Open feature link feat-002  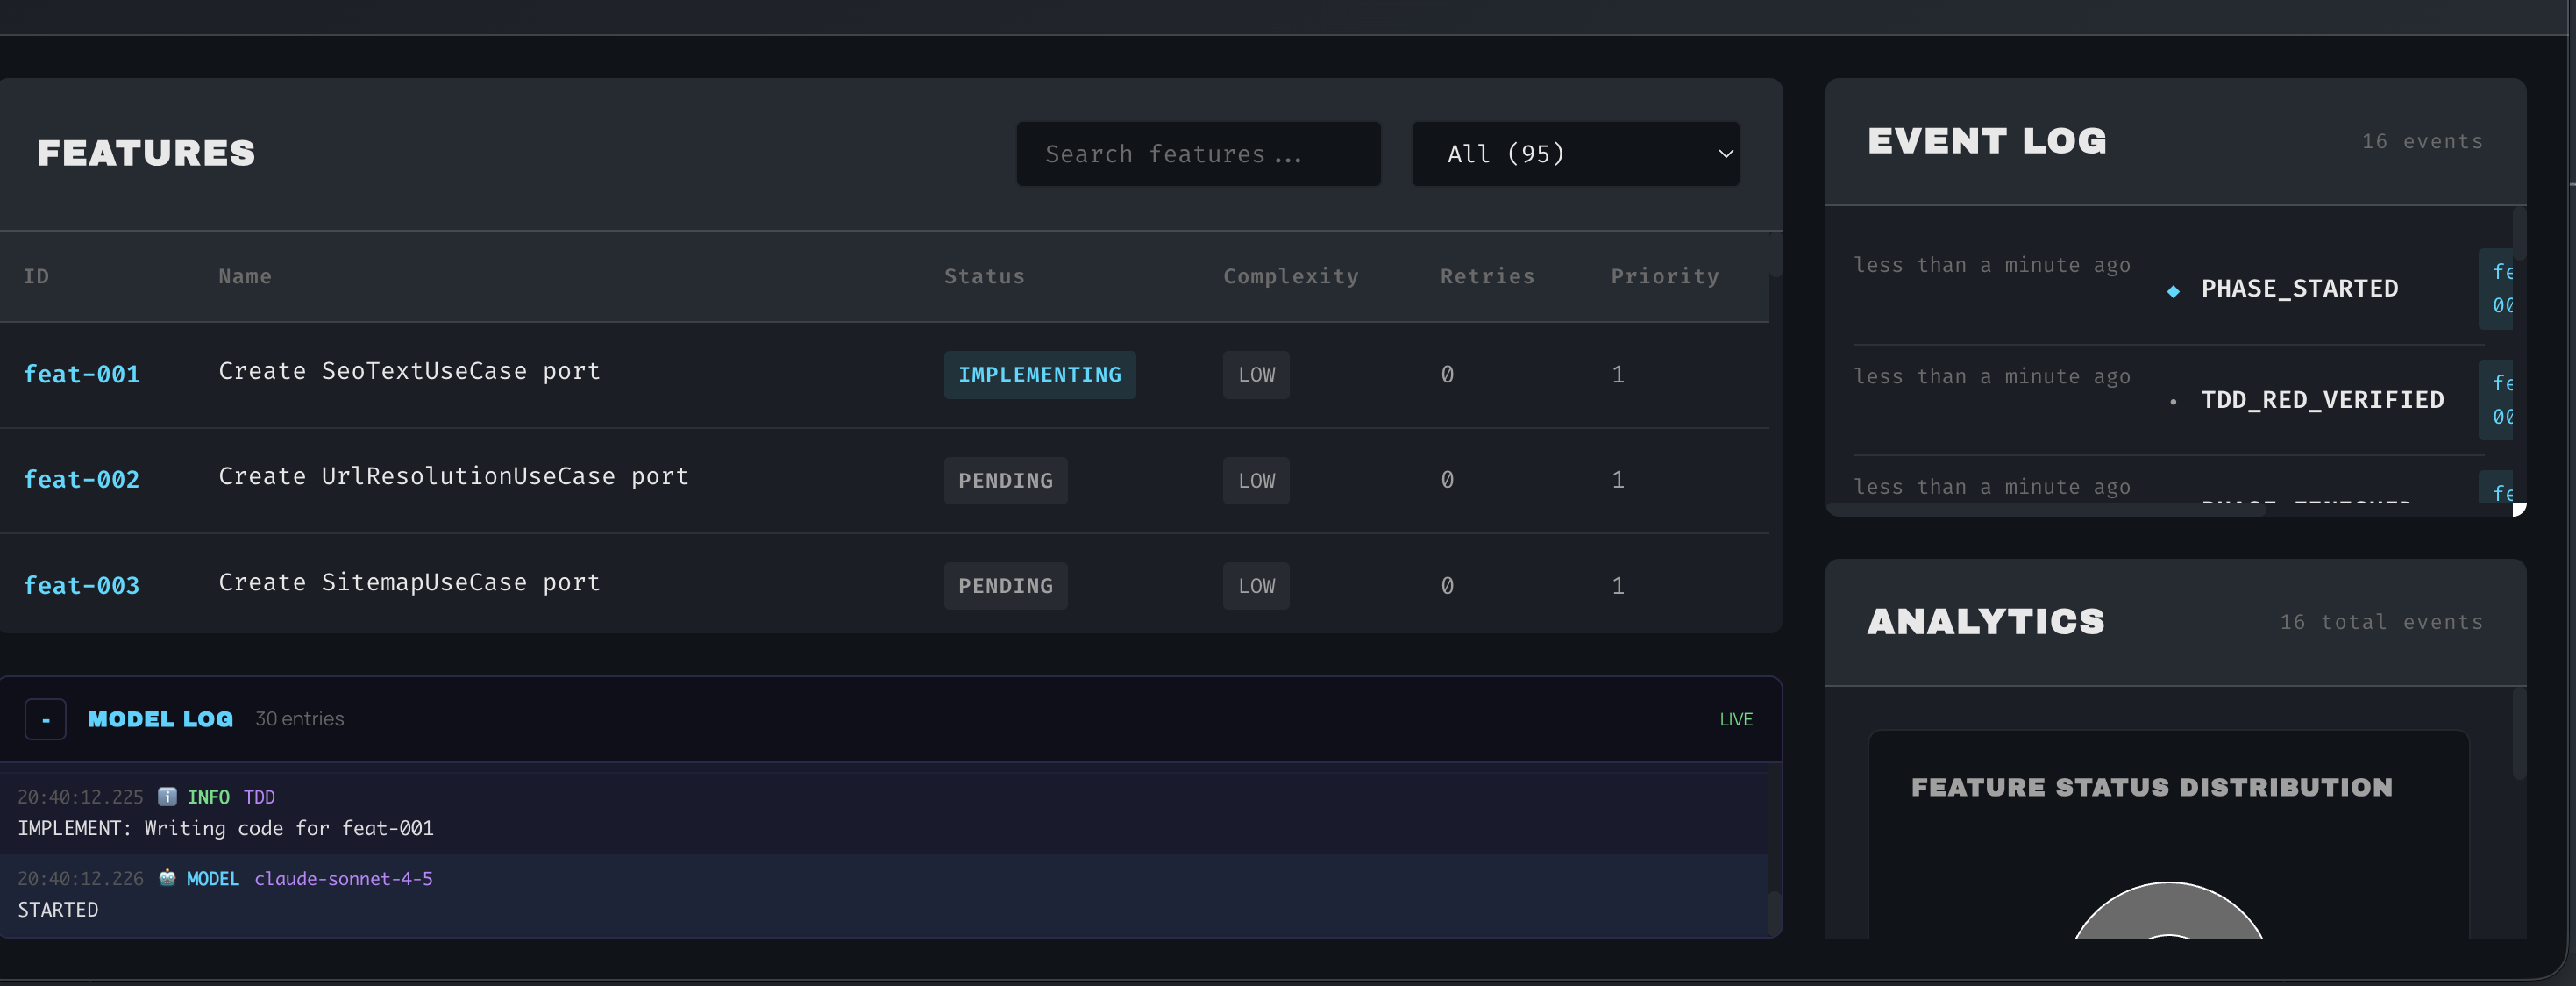(x=81, y=479)
